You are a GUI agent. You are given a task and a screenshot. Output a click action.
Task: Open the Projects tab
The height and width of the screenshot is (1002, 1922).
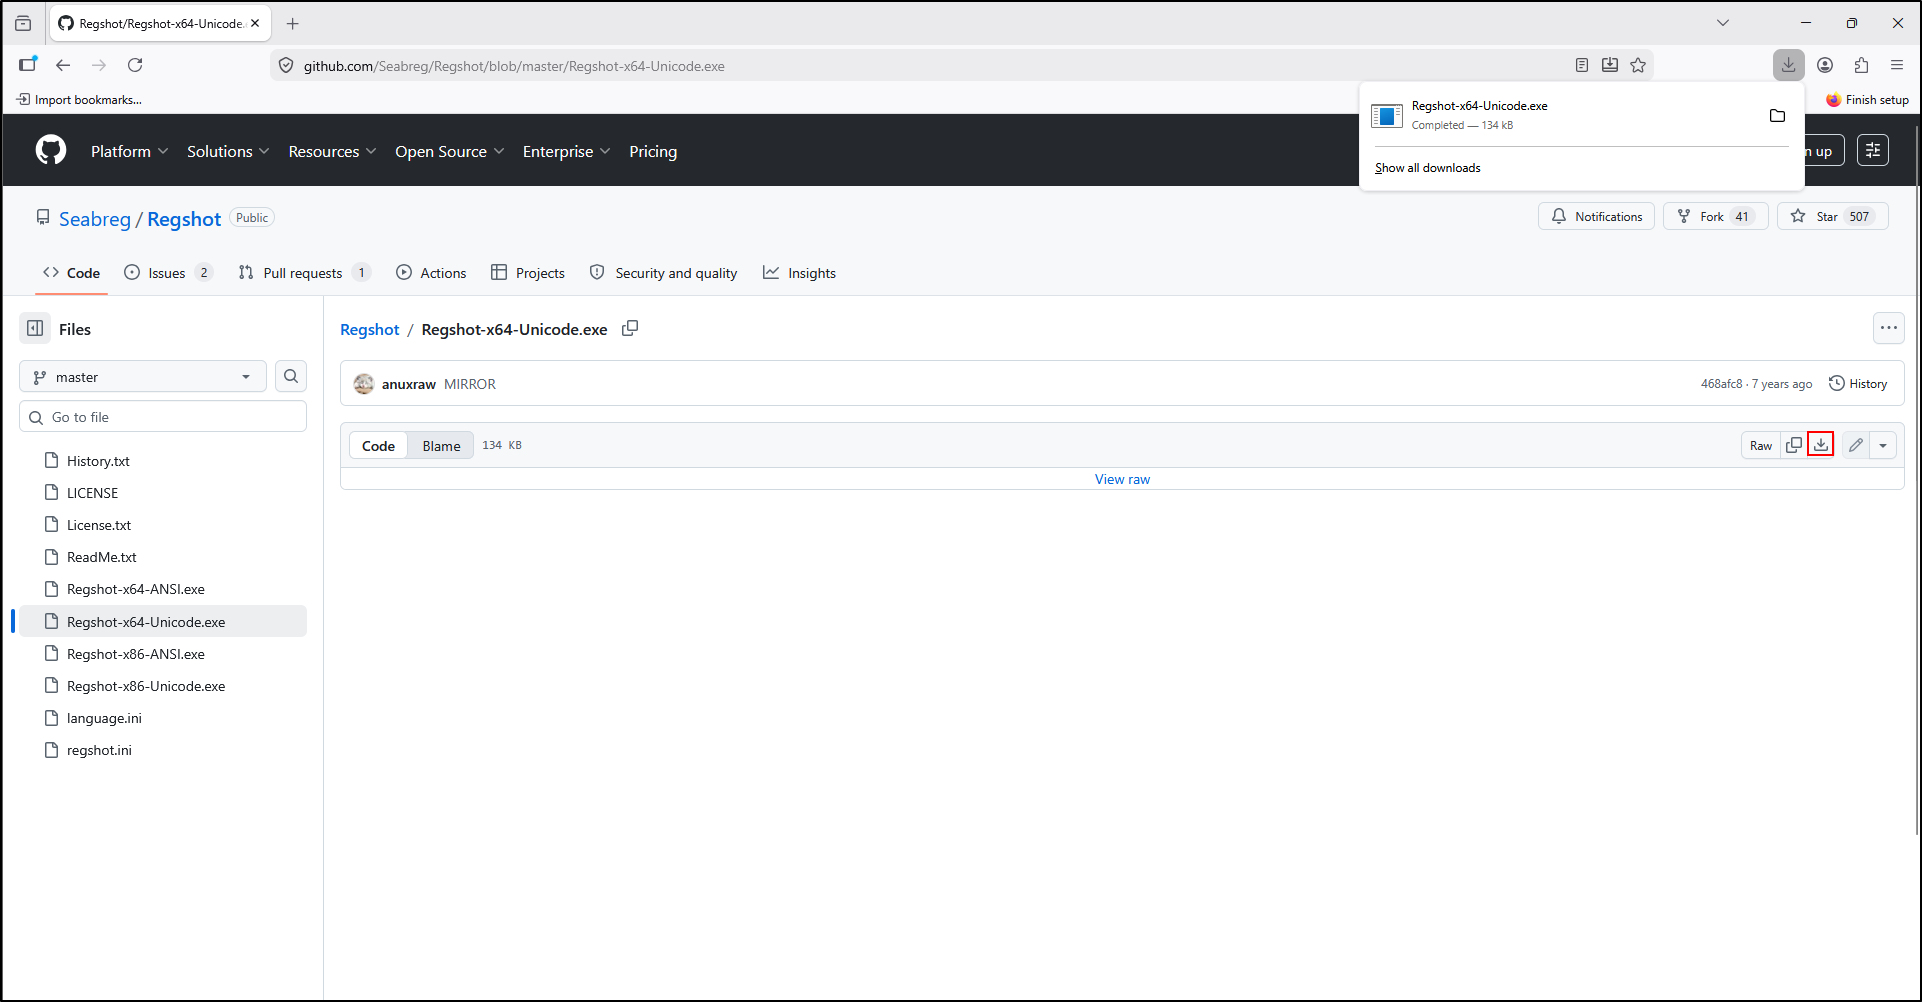(x=528, y=273)
